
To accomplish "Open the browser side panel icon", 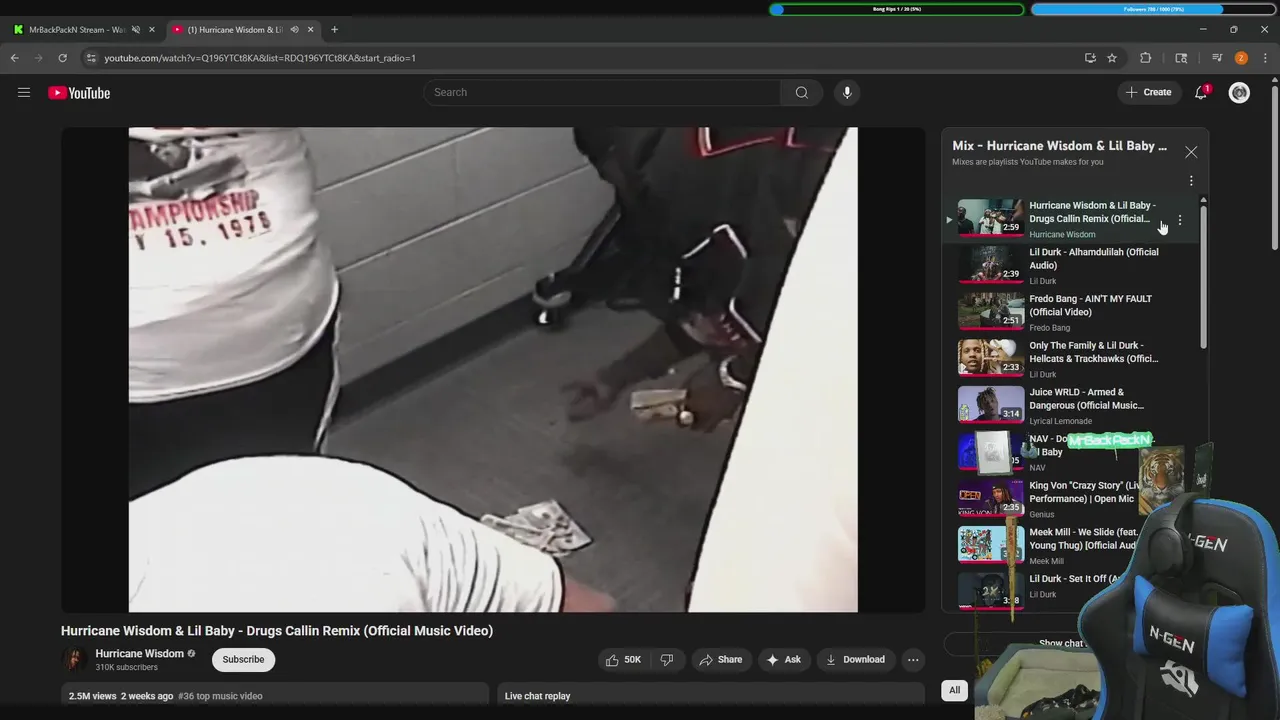I will tap(1181, 58).
